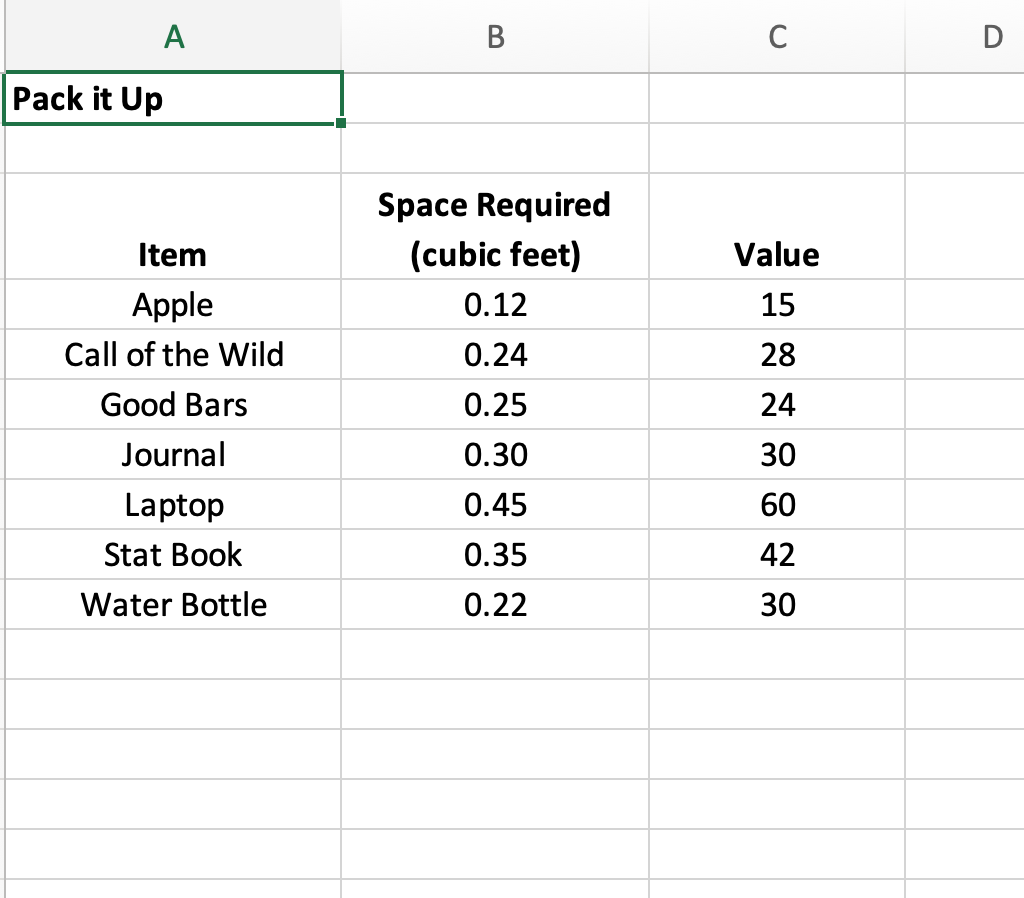Select the 'Item' header cell
Screen dimensions: 1024x898
coord(173,226)
